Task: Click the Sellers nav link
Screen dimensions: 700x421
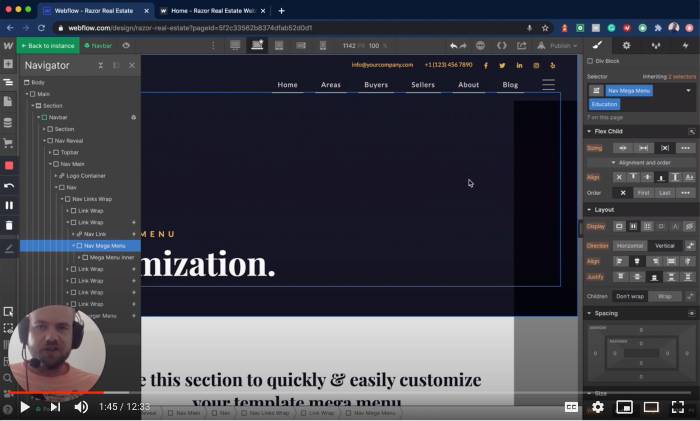Action: click(422, 85)
